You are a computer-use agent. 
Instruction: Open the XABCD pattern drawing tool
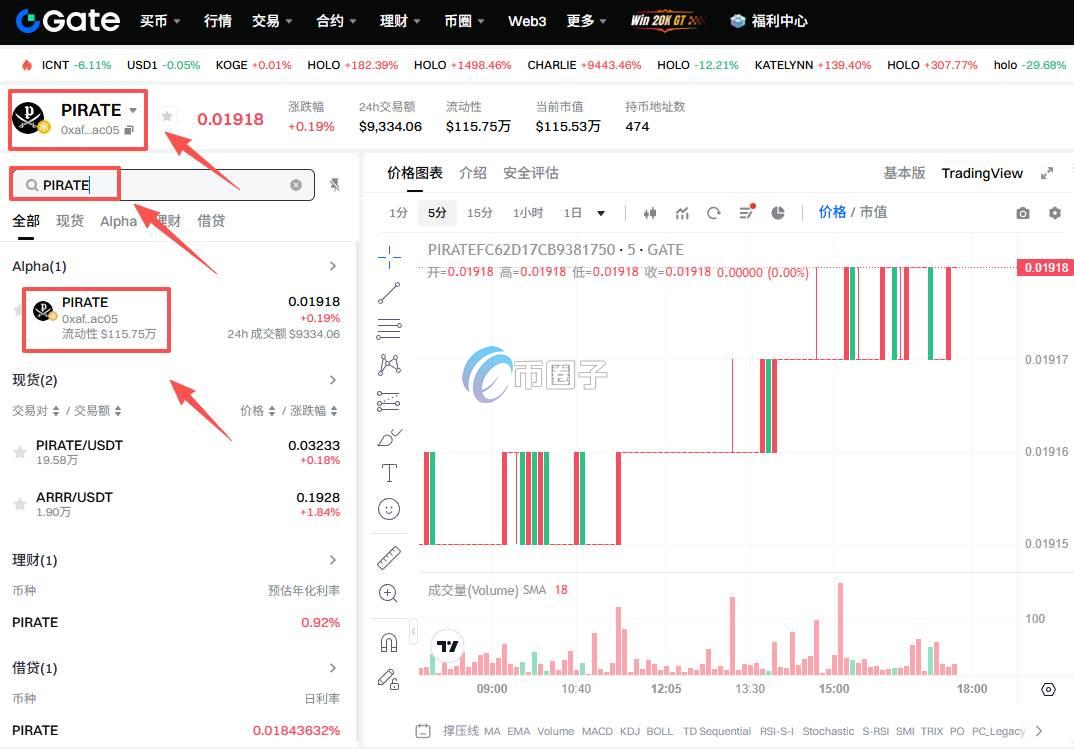point(389,365)
